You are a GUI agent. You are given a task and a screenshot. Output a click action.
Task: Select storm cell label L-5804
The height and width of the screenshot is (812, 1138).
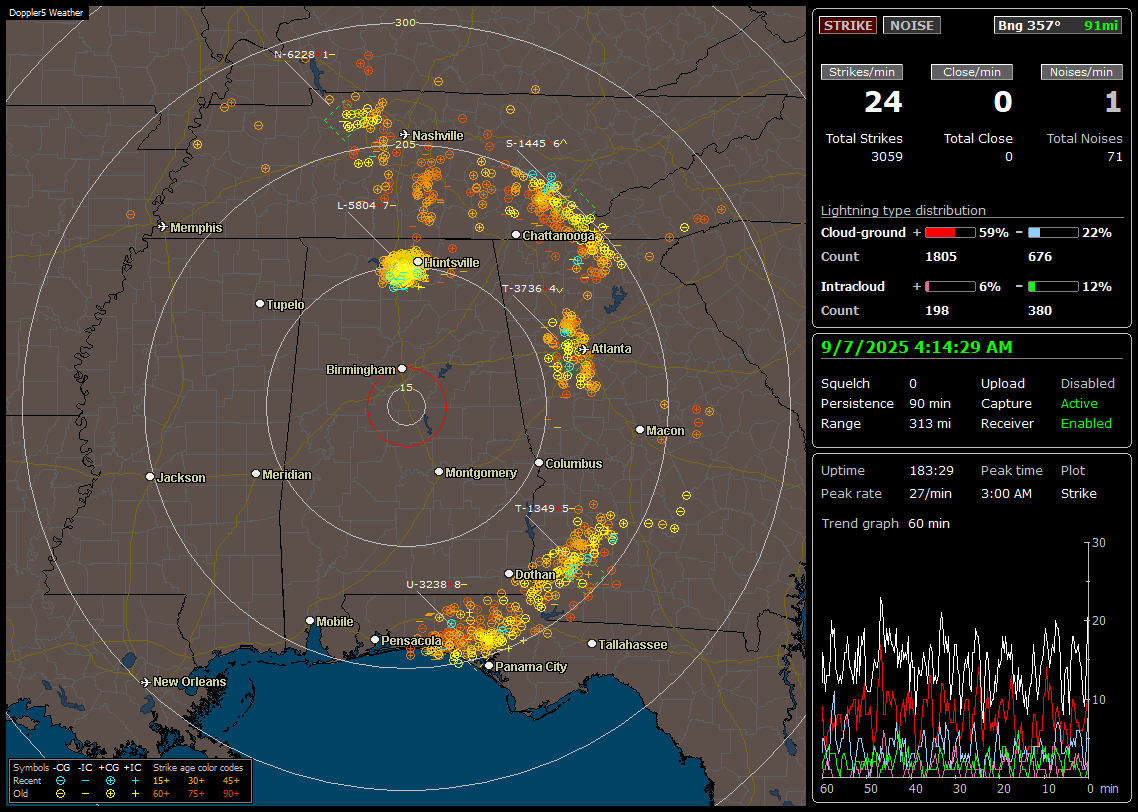point(367,205)
